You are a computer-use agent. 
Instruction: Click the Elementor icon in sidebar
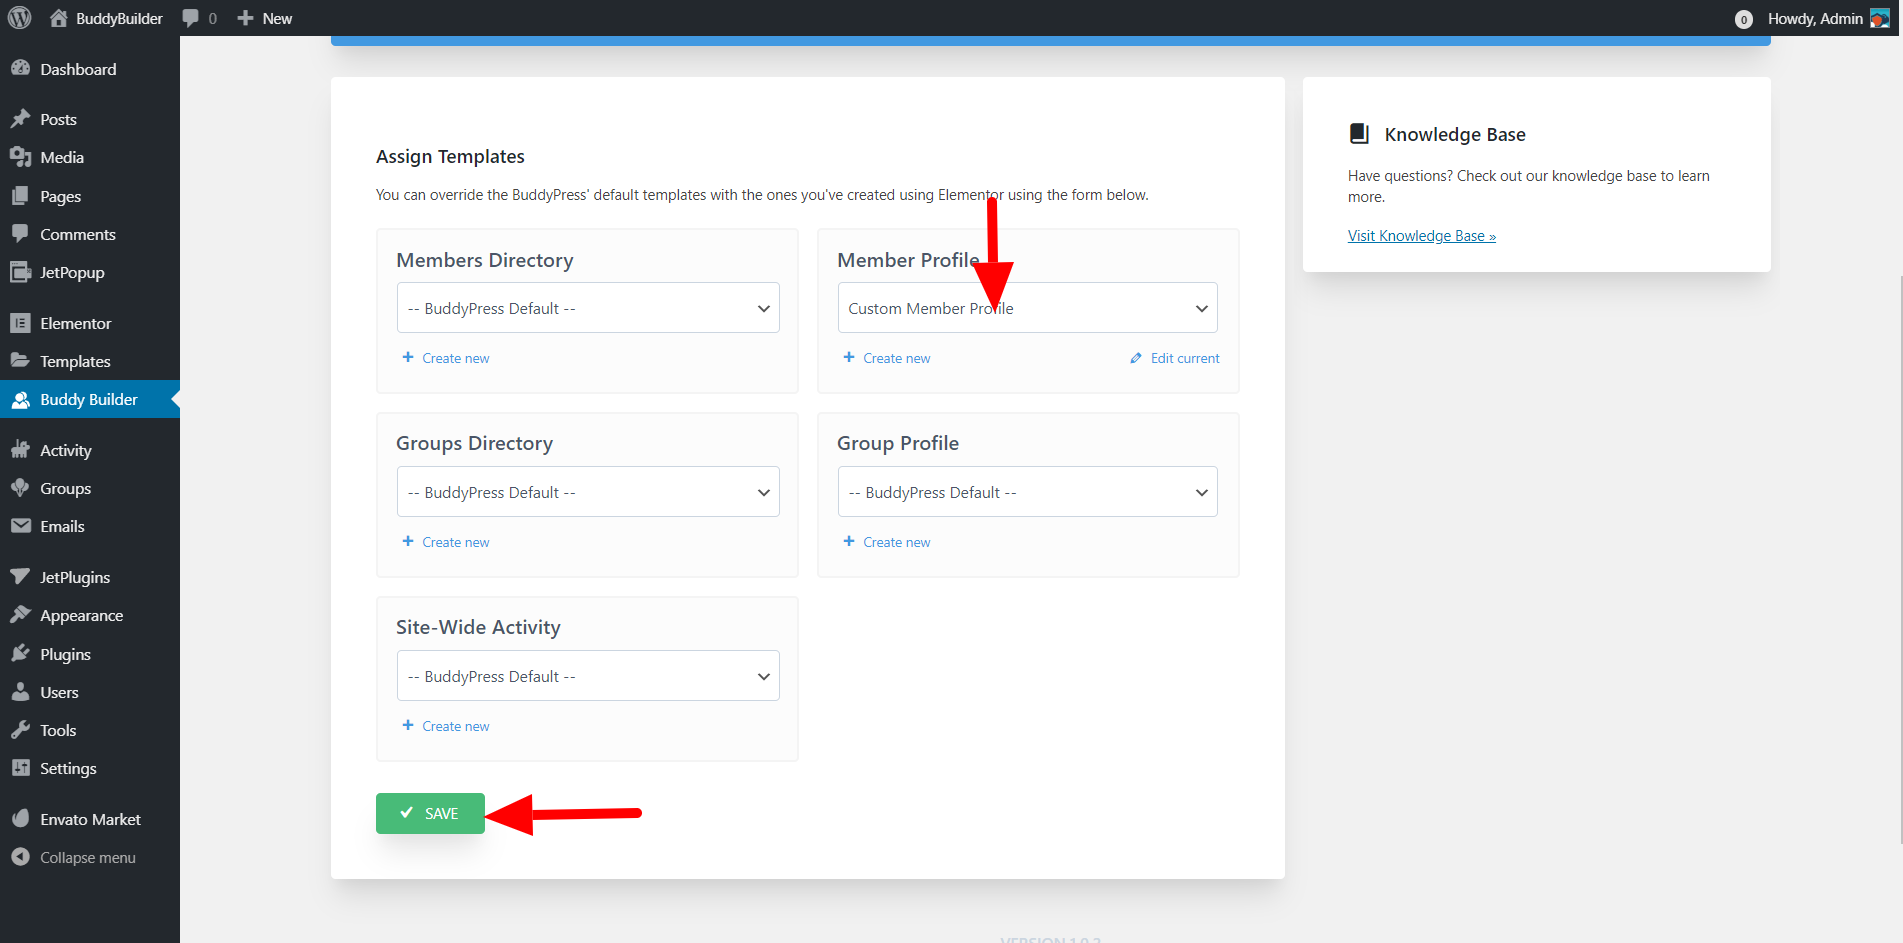20,323
